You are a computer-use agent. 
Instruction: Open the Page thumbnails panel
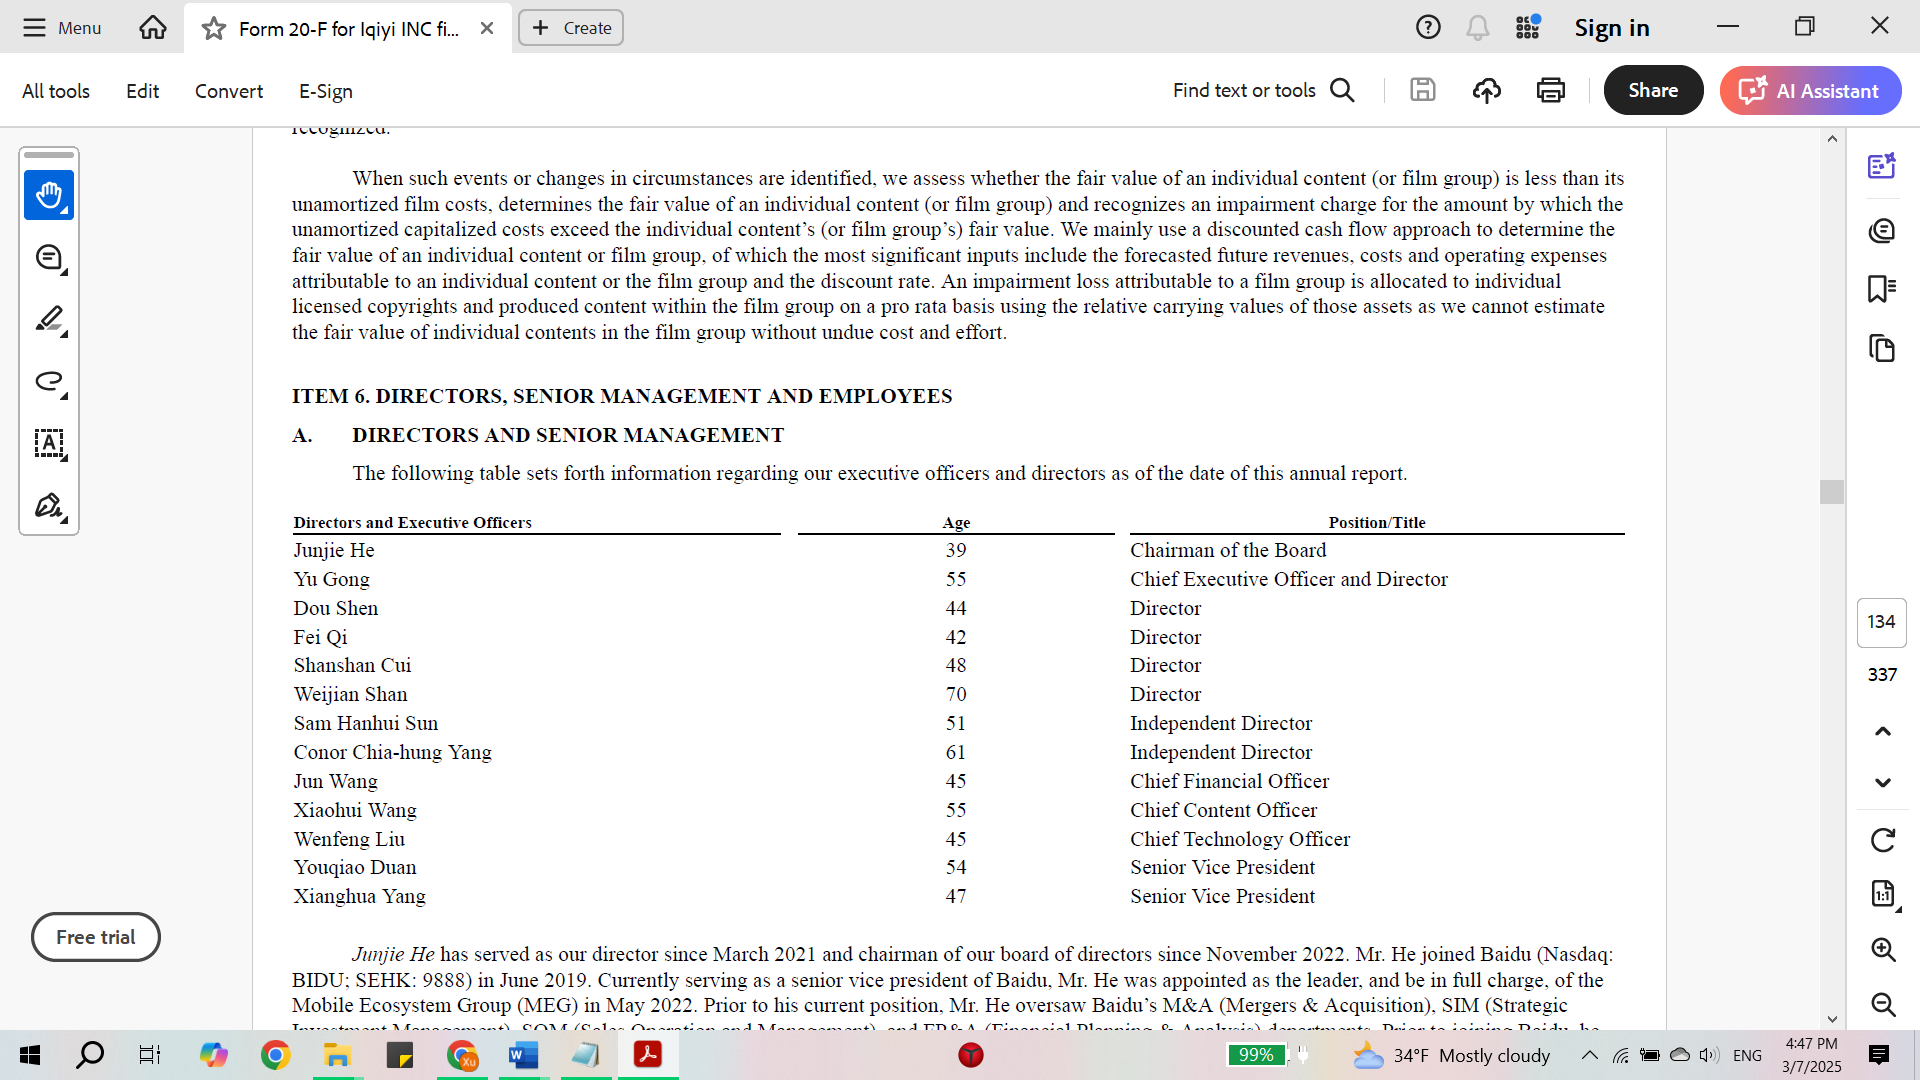[1882, 348]
